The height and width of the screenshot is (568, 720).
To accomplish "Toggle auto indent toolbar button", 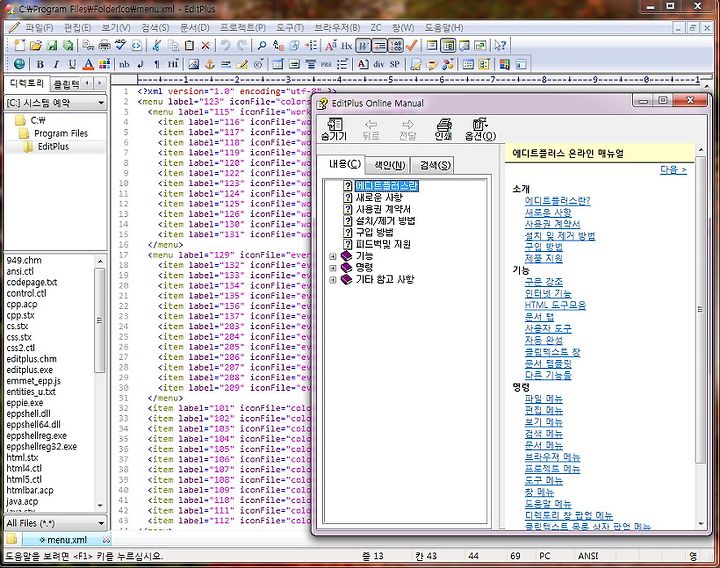I will [379, 45].
